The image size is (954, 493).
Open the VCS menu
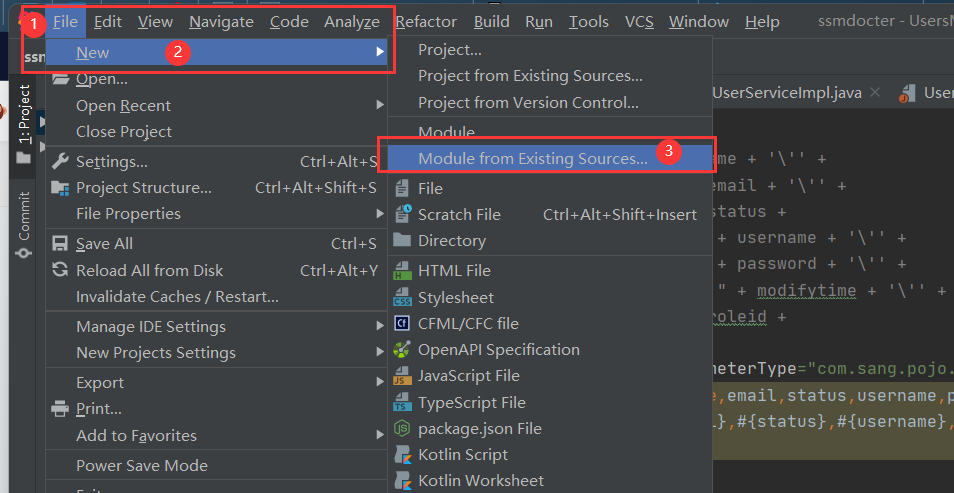639,22
